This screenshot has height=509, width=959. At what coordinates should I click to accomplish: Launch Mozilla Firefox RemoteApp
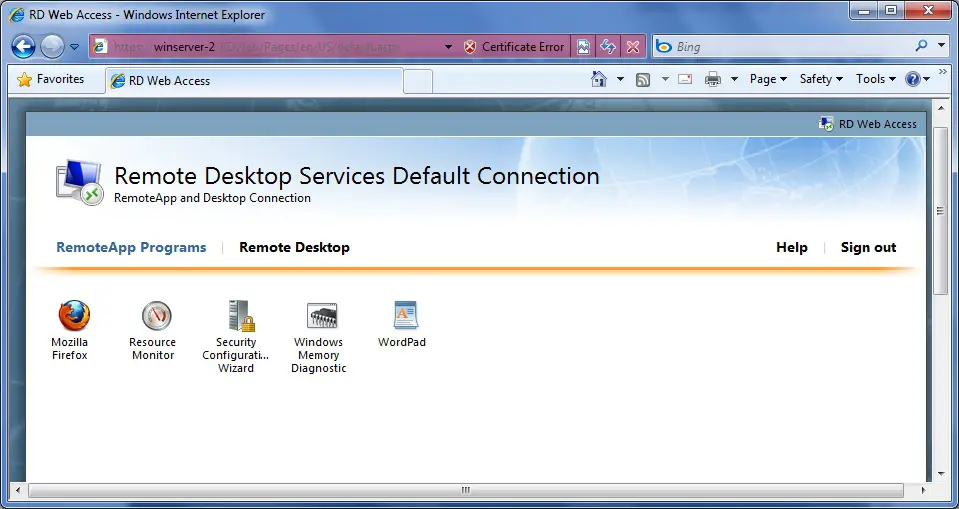(x=72, y=317)
